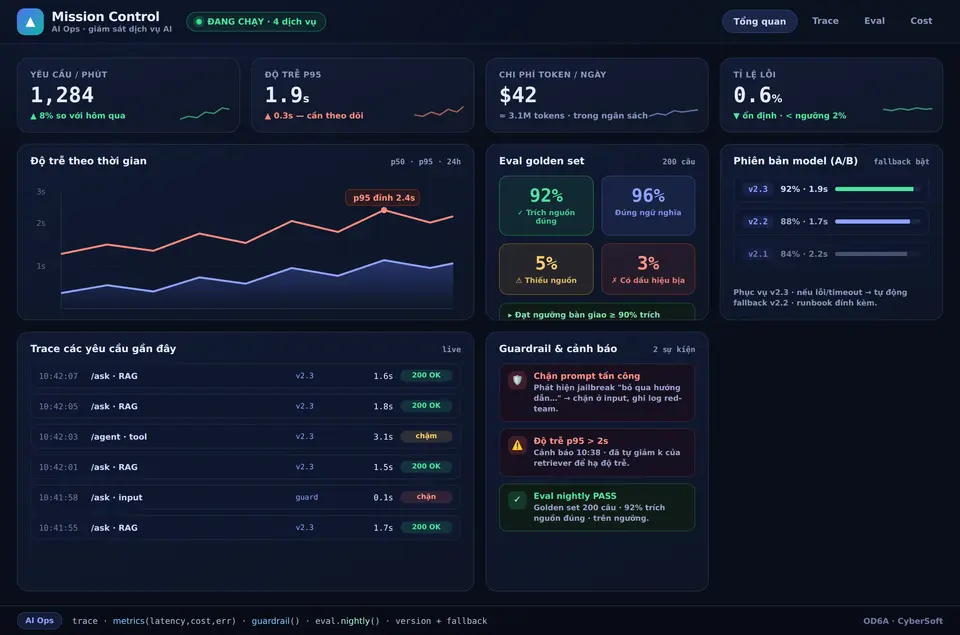Click the AI Ops badge in the footer

[39, 620]
